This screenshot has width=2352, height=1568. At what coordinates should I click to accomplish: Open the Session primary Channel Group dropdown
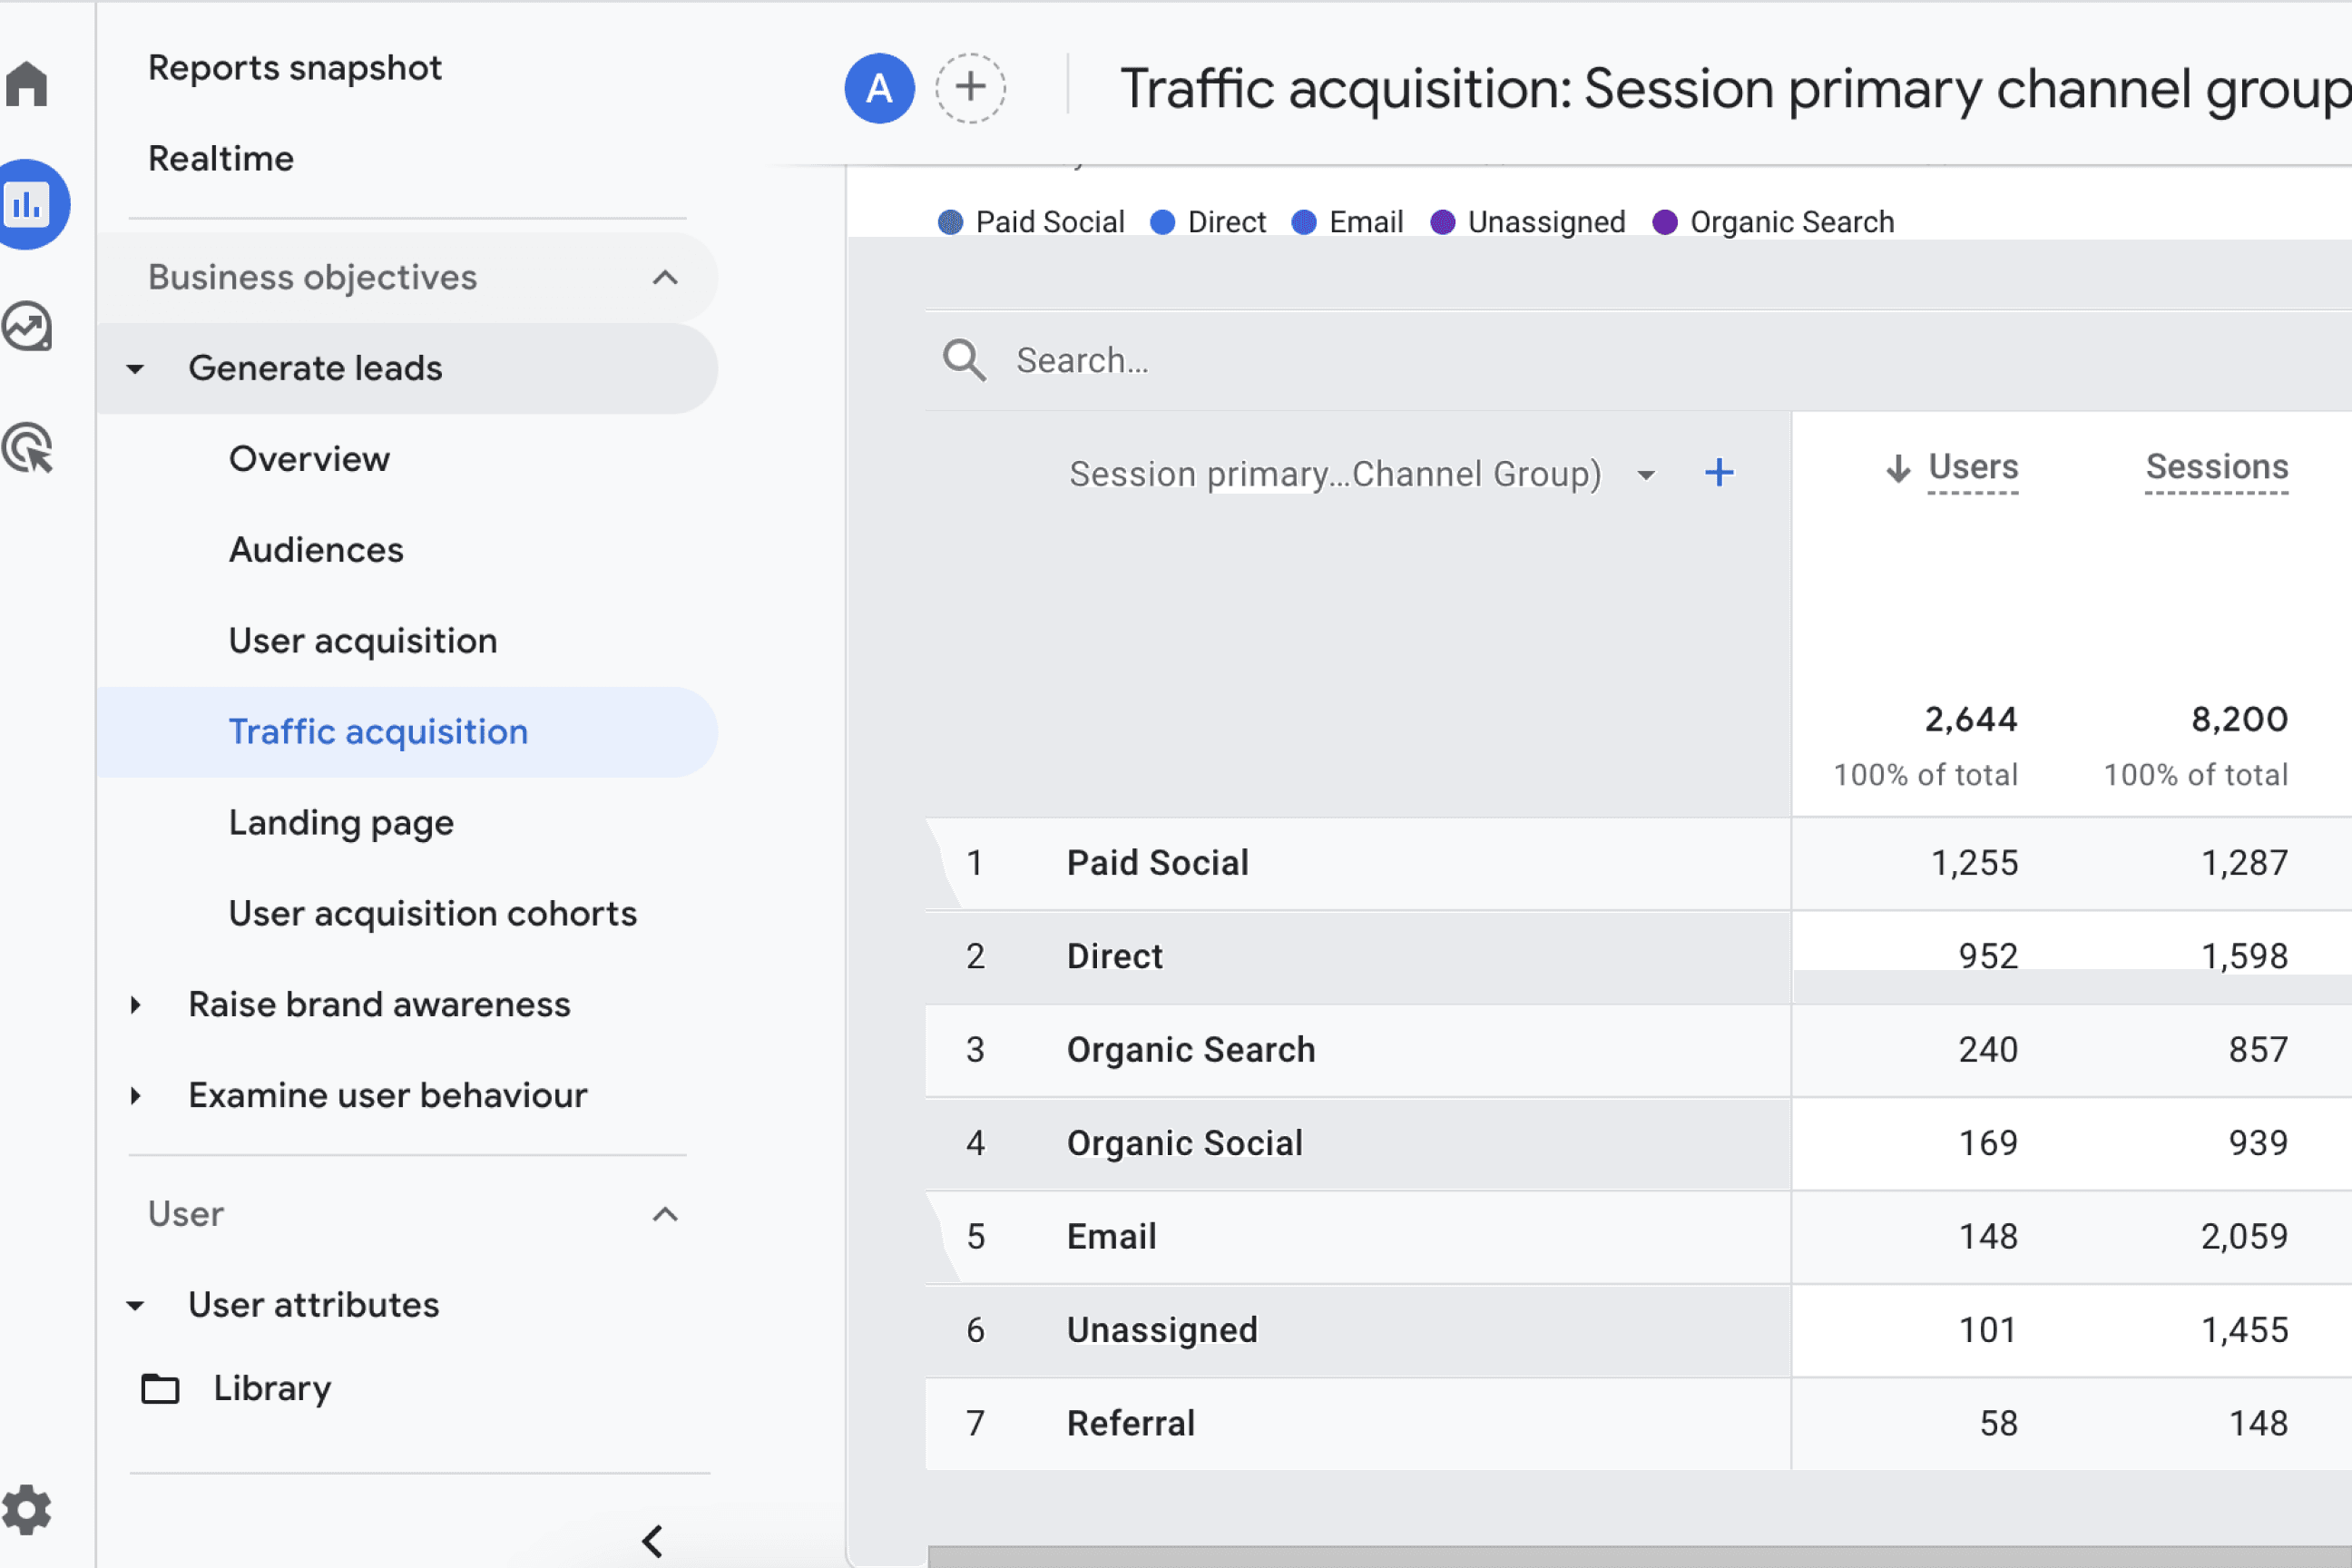[1645, 475]
